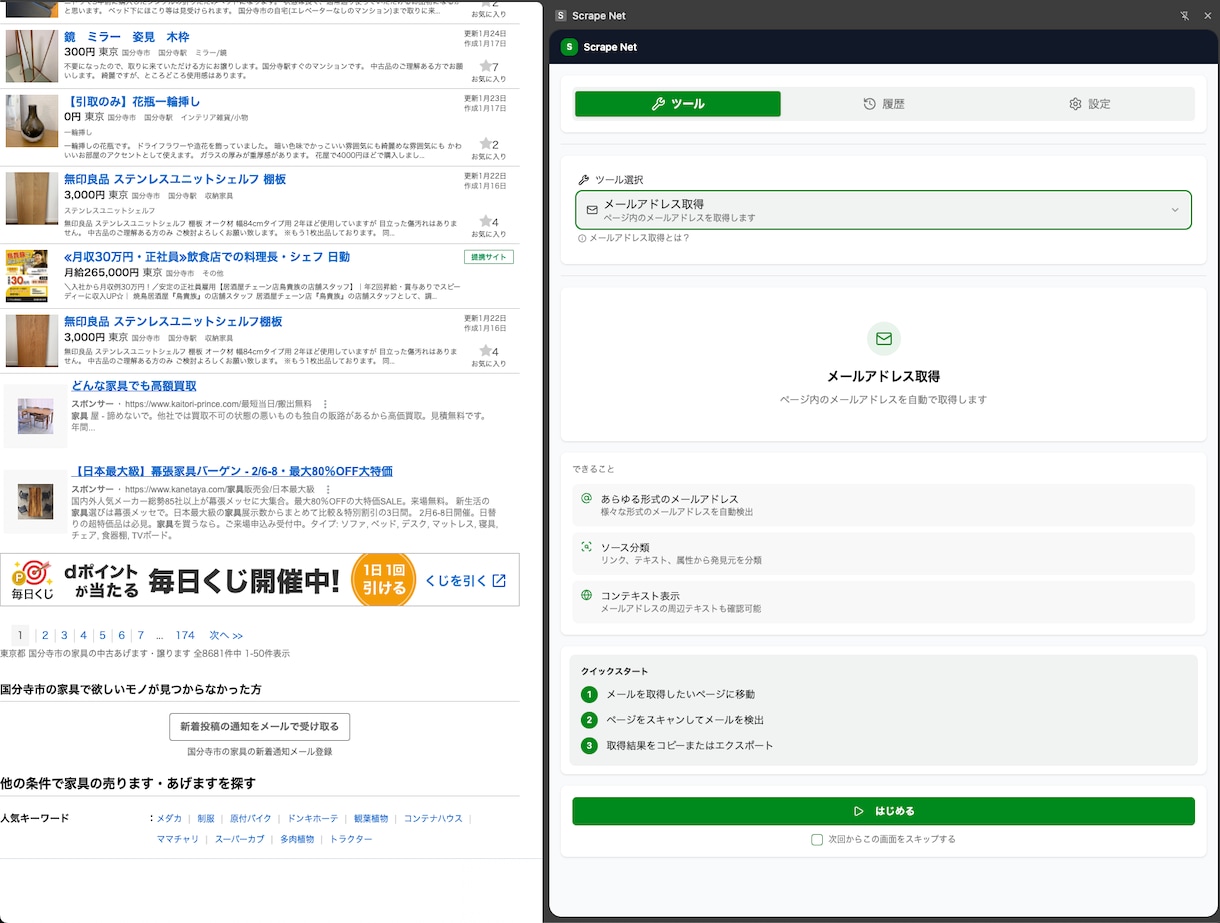Expand the メールアドレス取得 tool dropdown
Image resolution: width=1220 pixels, height=923 pixels.
point(884,210)
